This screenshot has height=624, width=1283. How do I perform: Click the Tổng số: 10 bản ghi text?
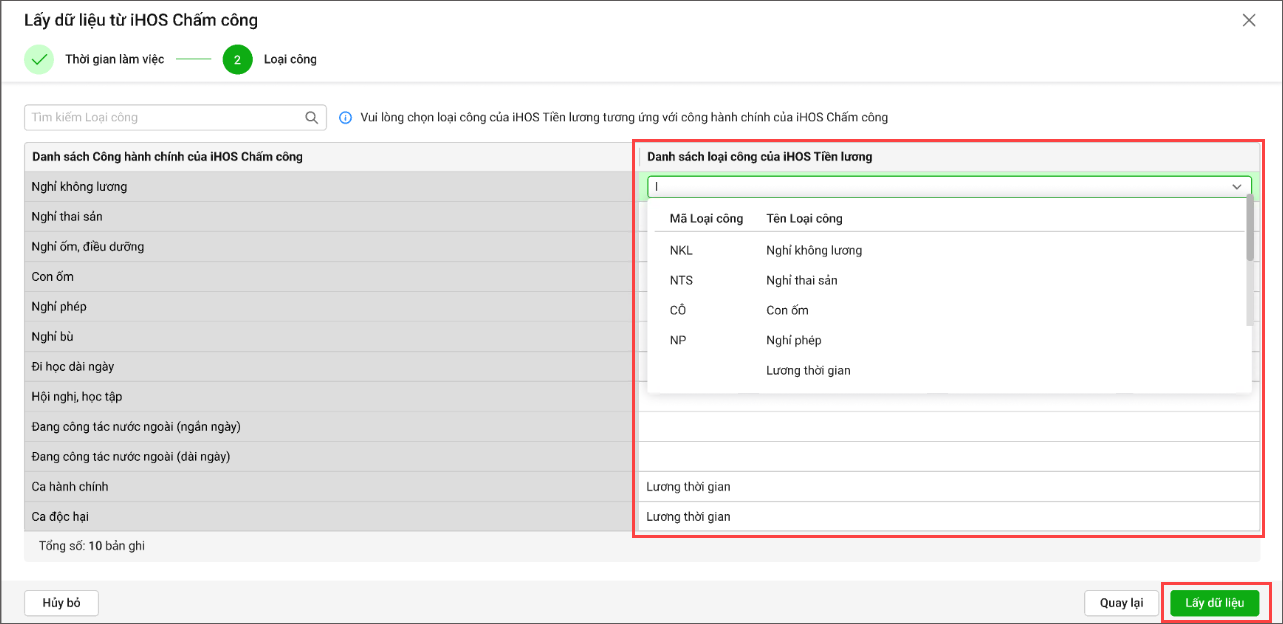pyautogui.click(x=93, y=546)
